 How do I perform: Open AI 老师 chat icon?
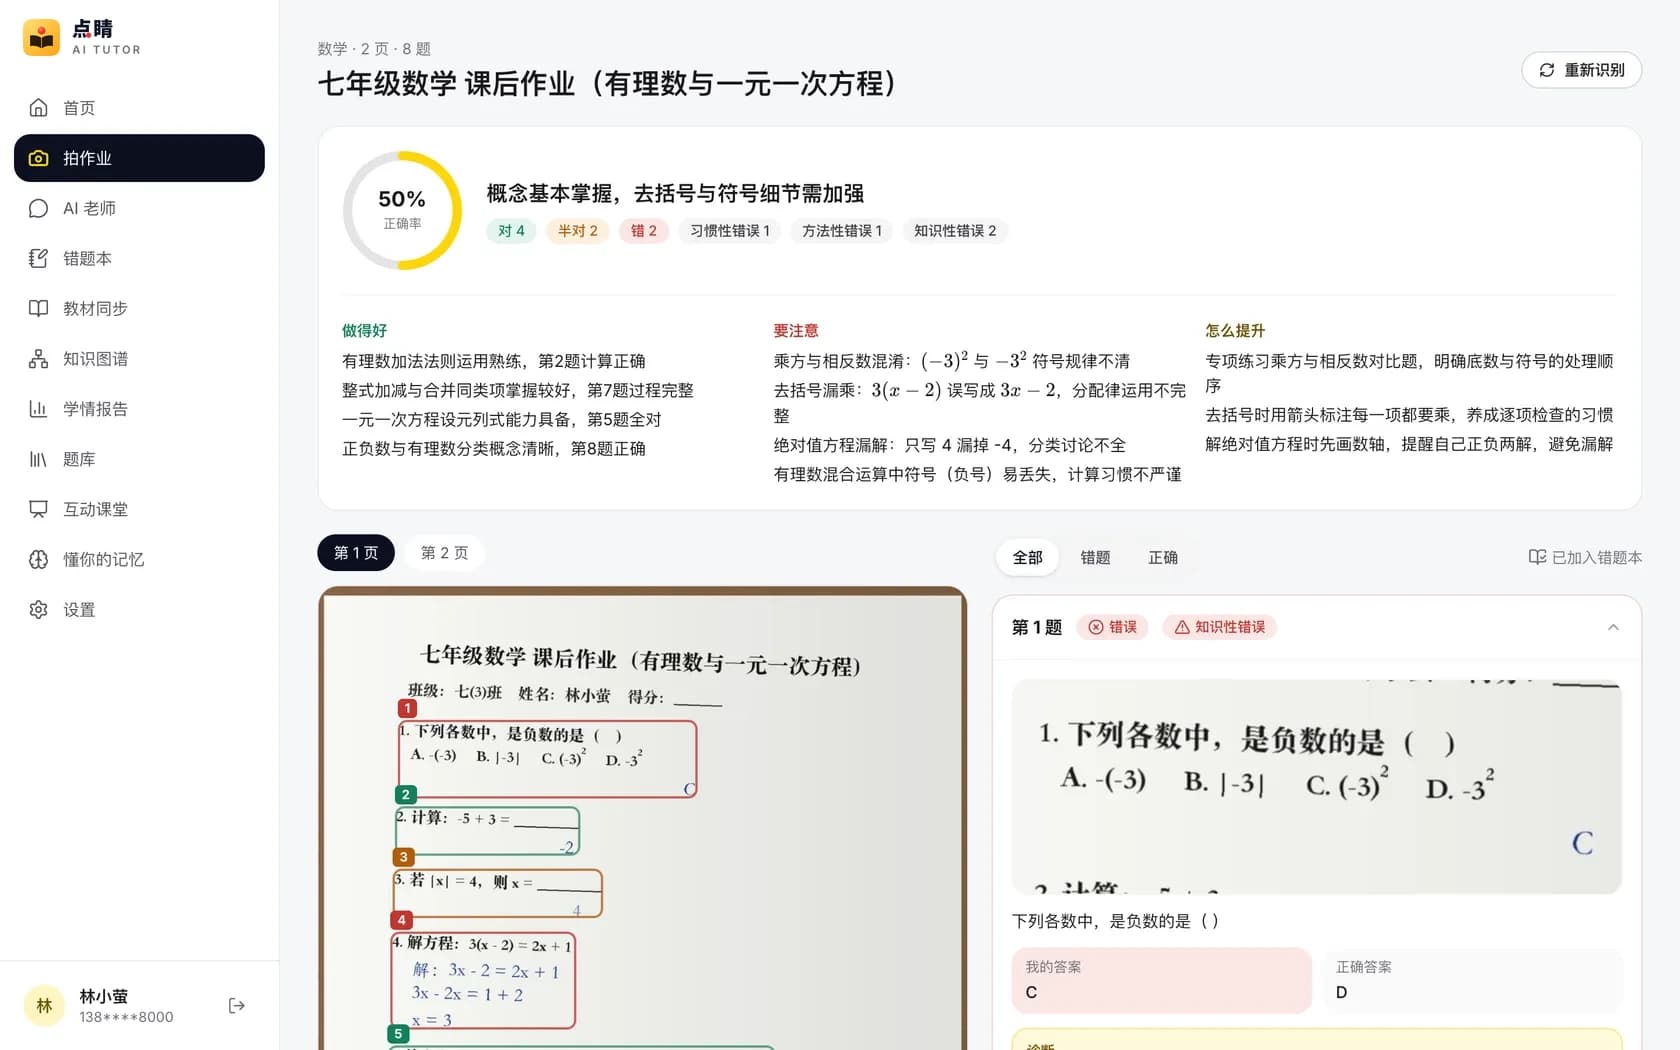tap(38, 208)
